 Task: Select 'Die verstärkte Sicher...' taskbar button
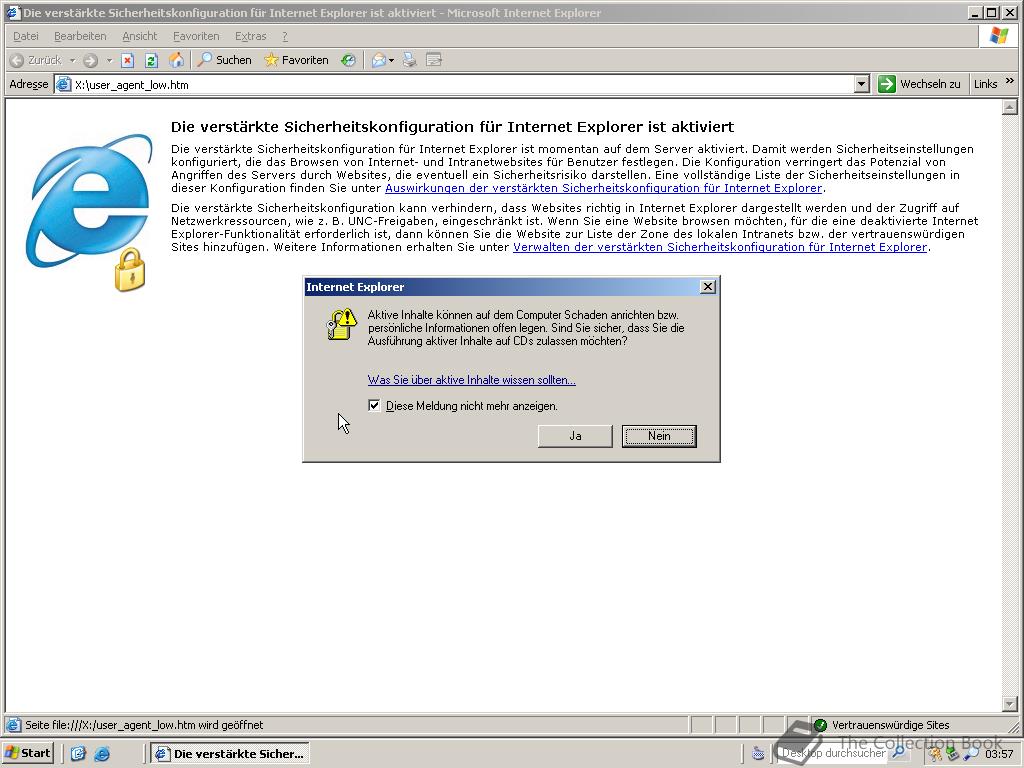230,754
